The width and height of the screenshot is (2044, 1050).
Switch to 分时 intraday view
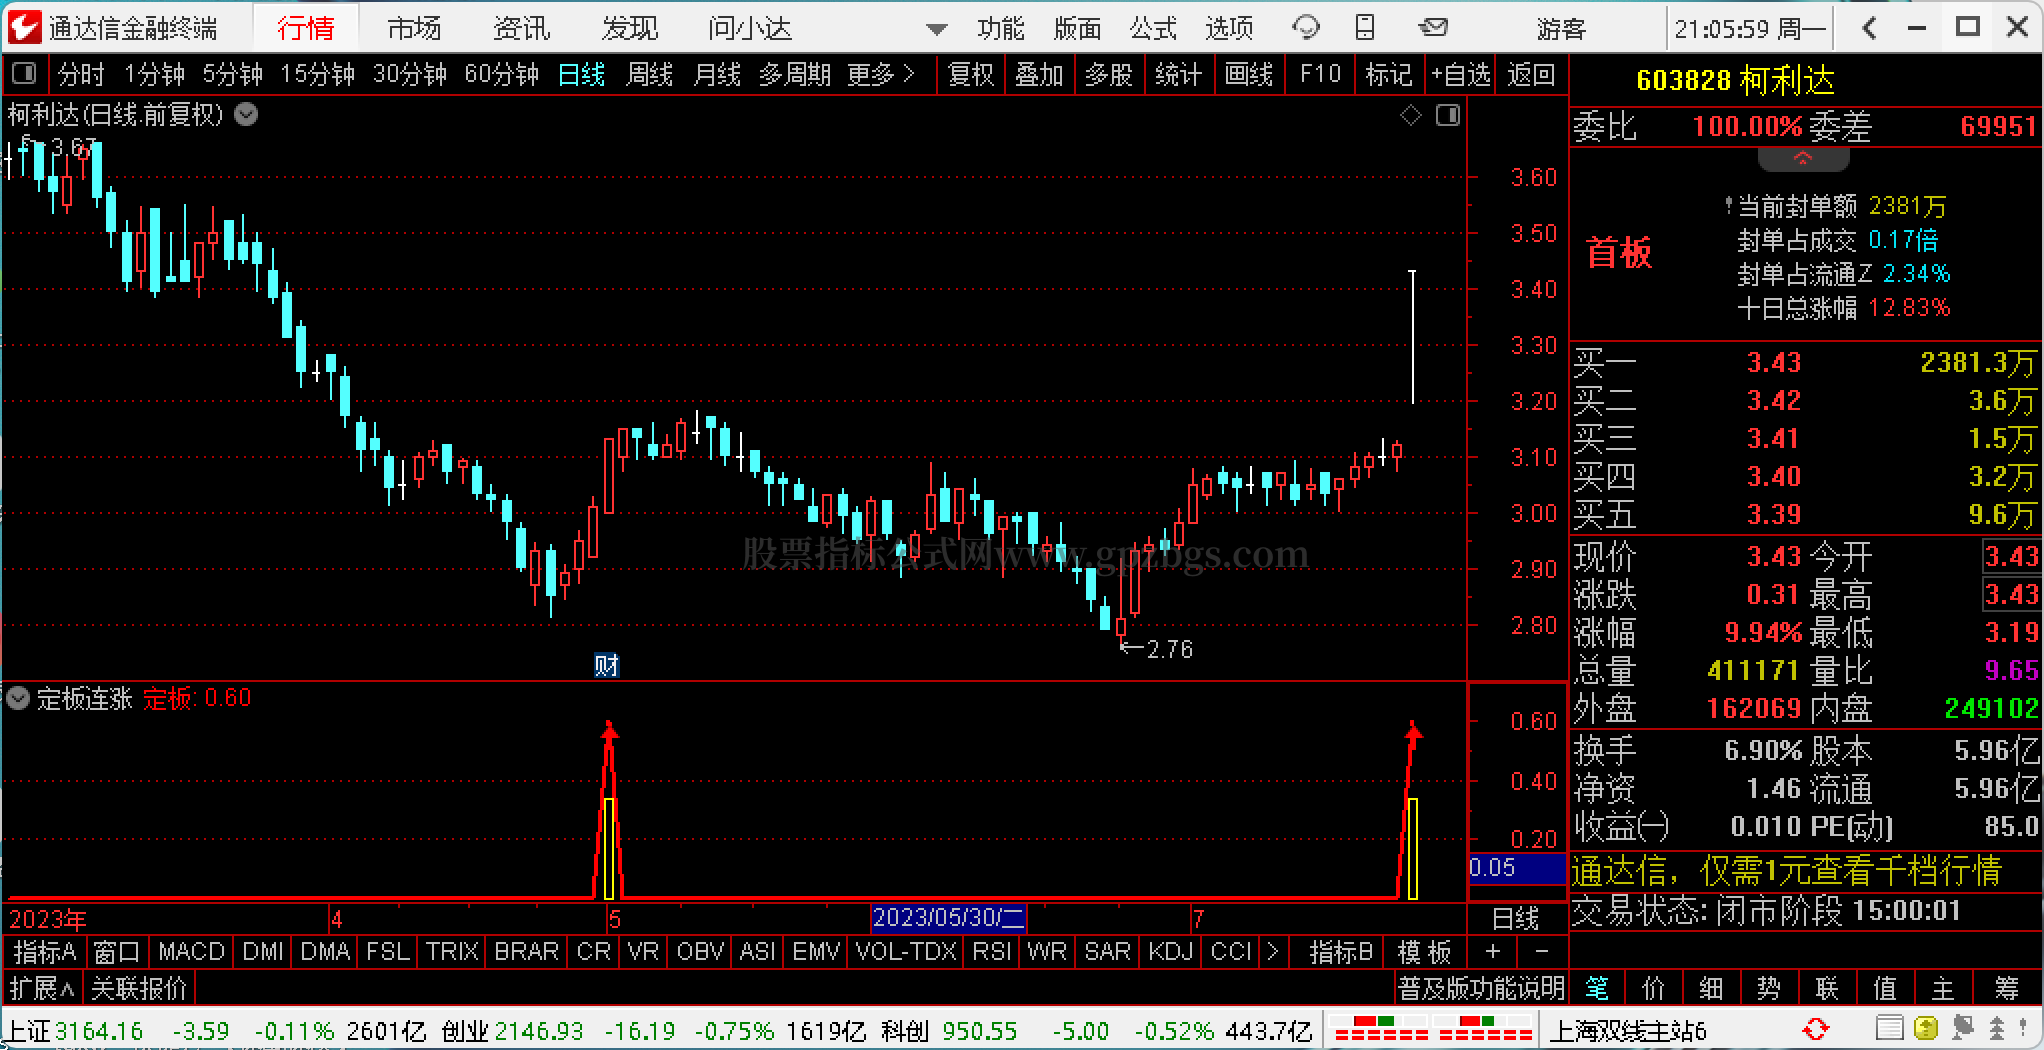pyautogui.click(x=81, y=74)
